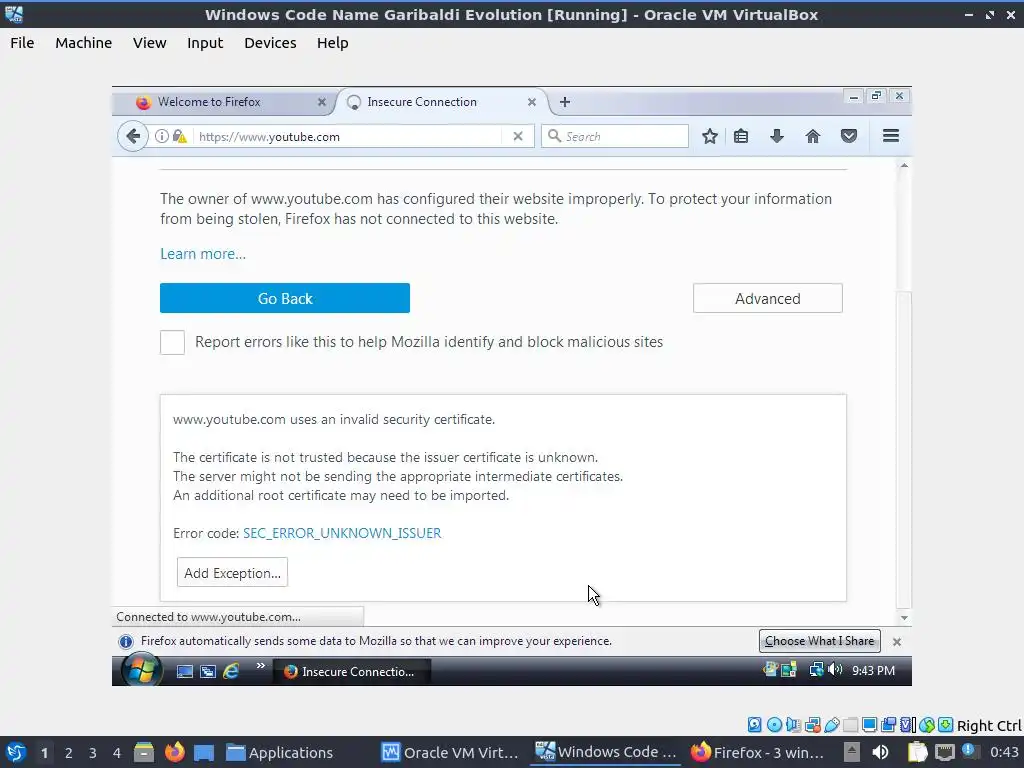This screenshot has height=768, width=1024.
Task: Open the VirtualBox Help menu
Action: [x=332, y=43]
